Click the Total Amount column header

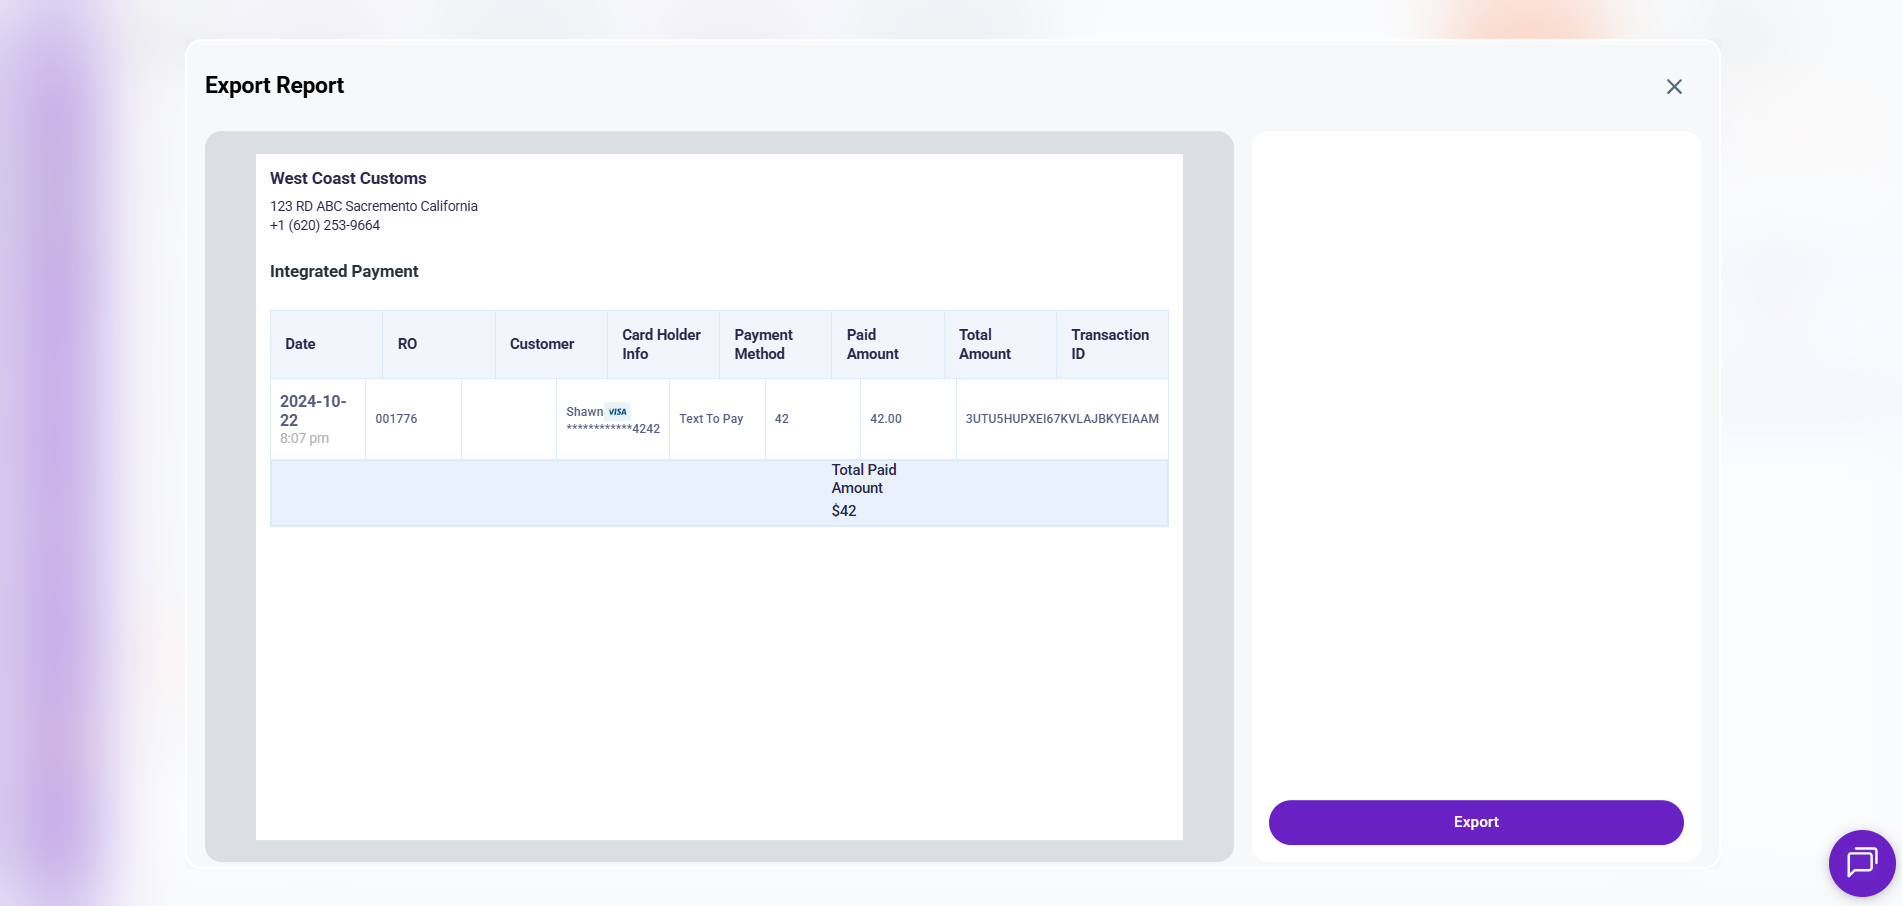(x=984, y=344)
